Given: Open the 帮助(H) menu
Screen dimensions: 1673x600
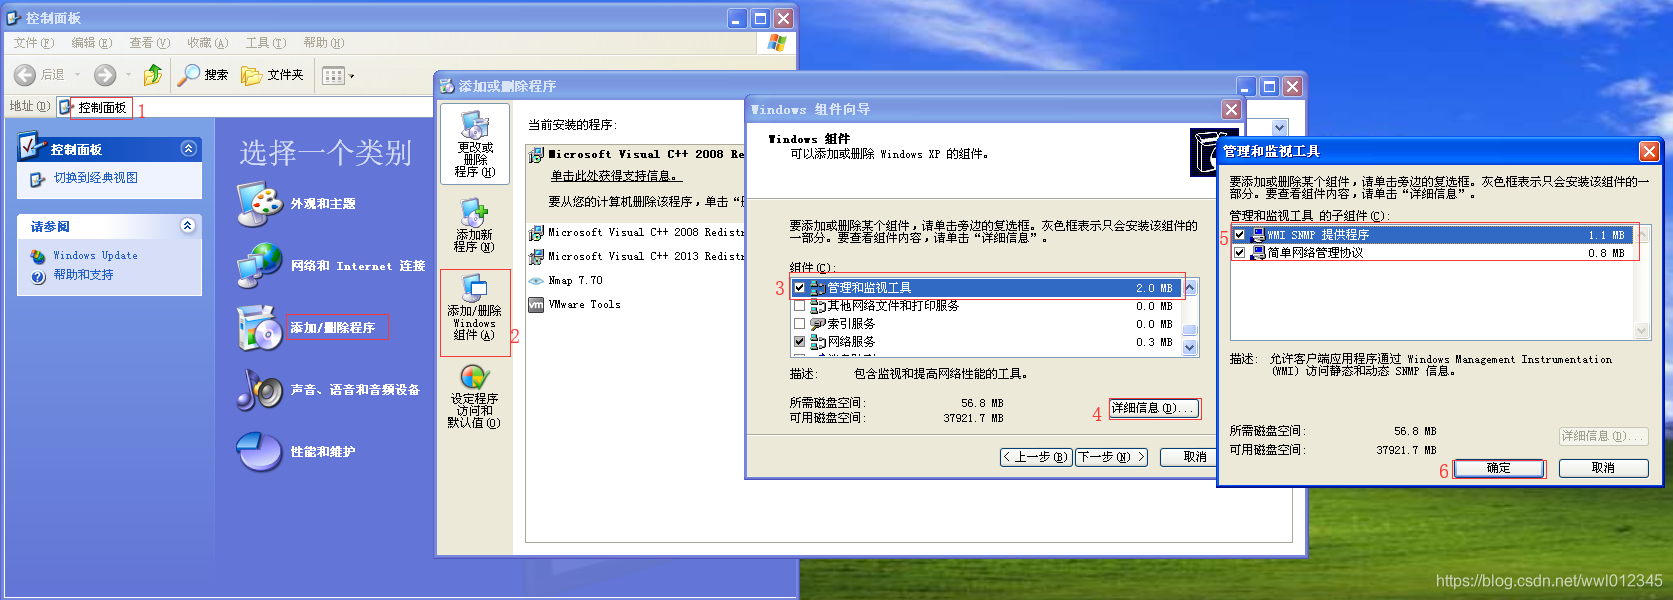Looking at the screenshot, I should [324, 43].
